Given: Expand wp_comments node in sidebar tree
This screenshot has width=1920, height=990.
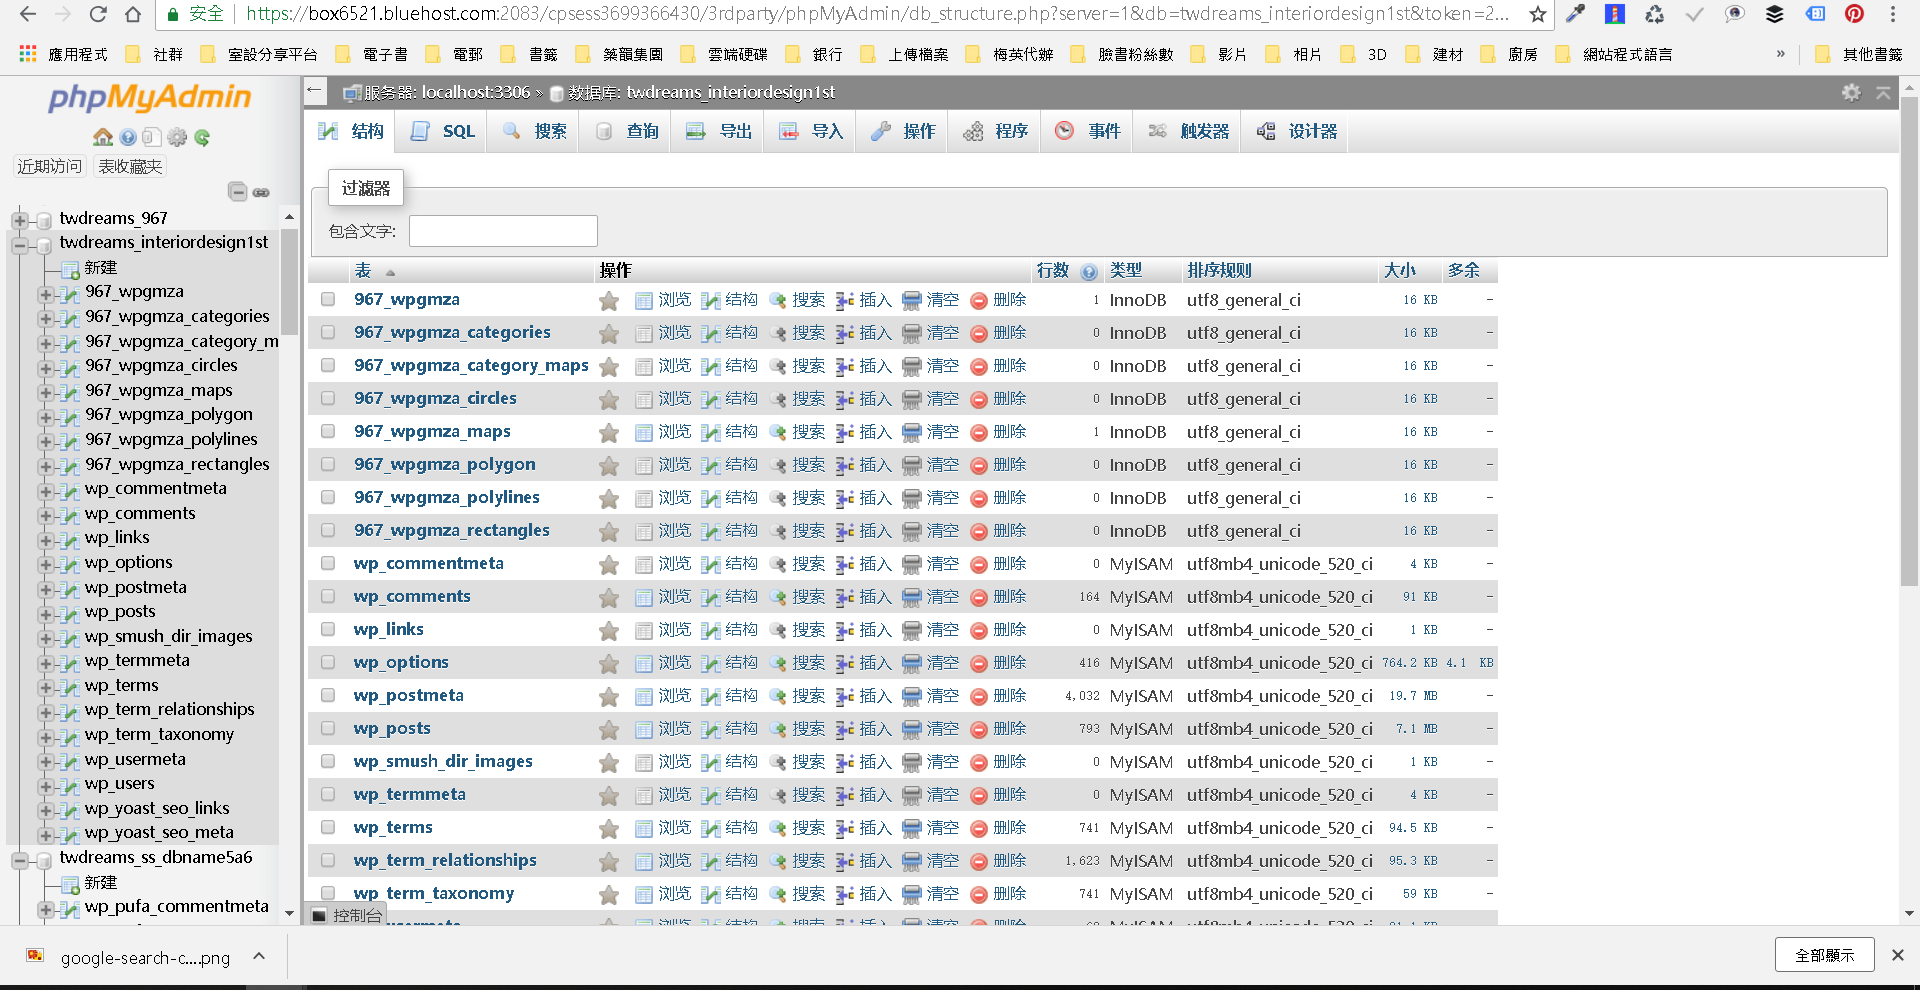Looking at the screenshot, I should (45, 516).
